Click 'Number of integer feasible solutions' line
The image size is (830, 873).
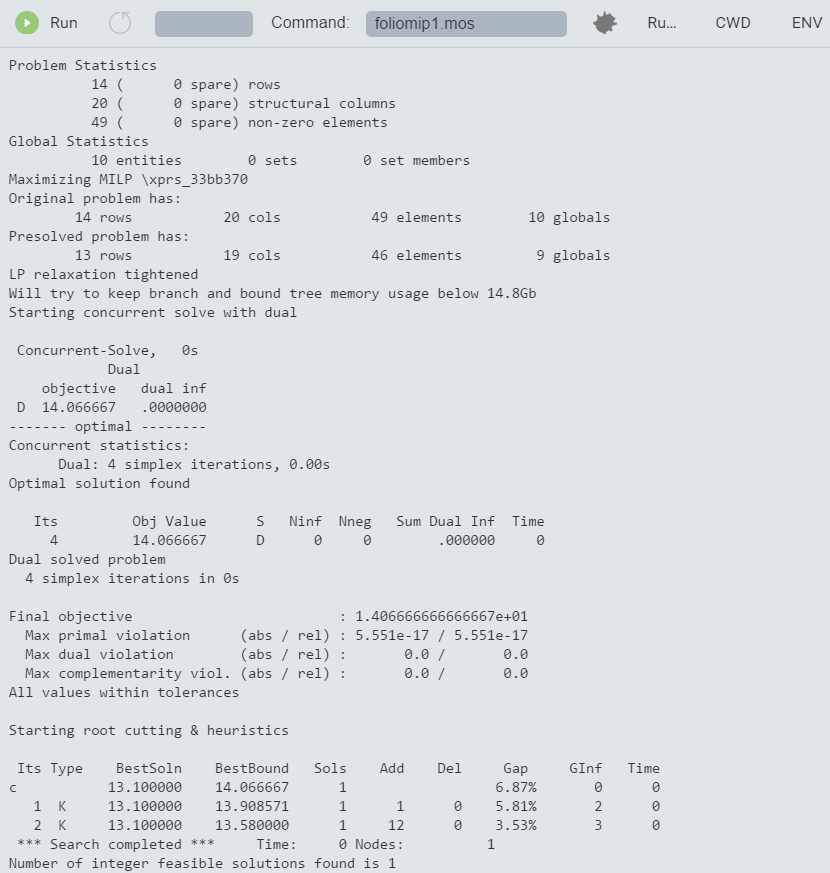pyautogui.click(x=202, y=864)
